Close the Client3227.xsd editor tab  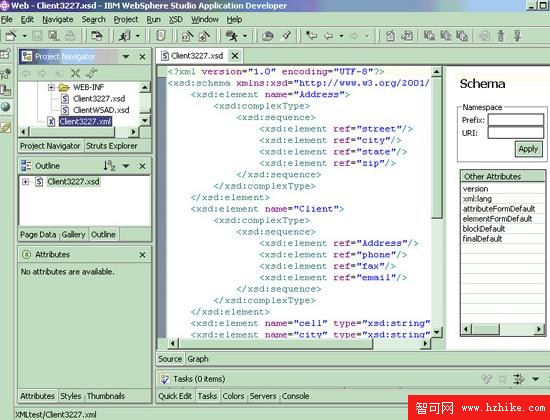click(x=235, y=55)
